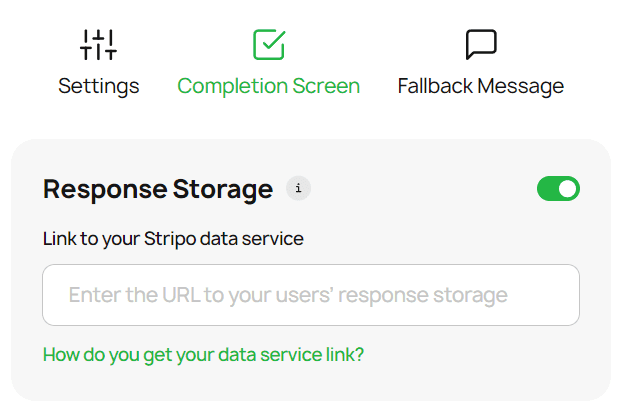The width and height of the screenshot is (628, 415).
Task: Follow the green data service help link
Action: 203,354
